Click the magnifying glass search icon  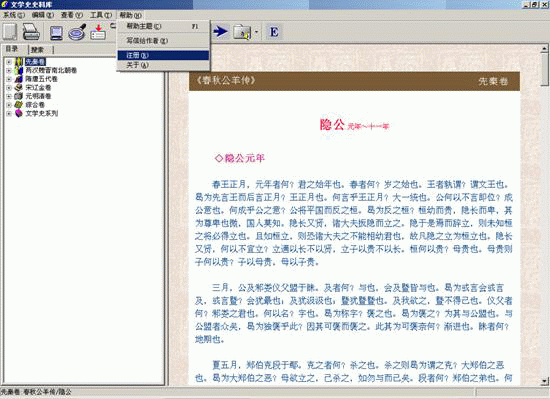(77, 32)
